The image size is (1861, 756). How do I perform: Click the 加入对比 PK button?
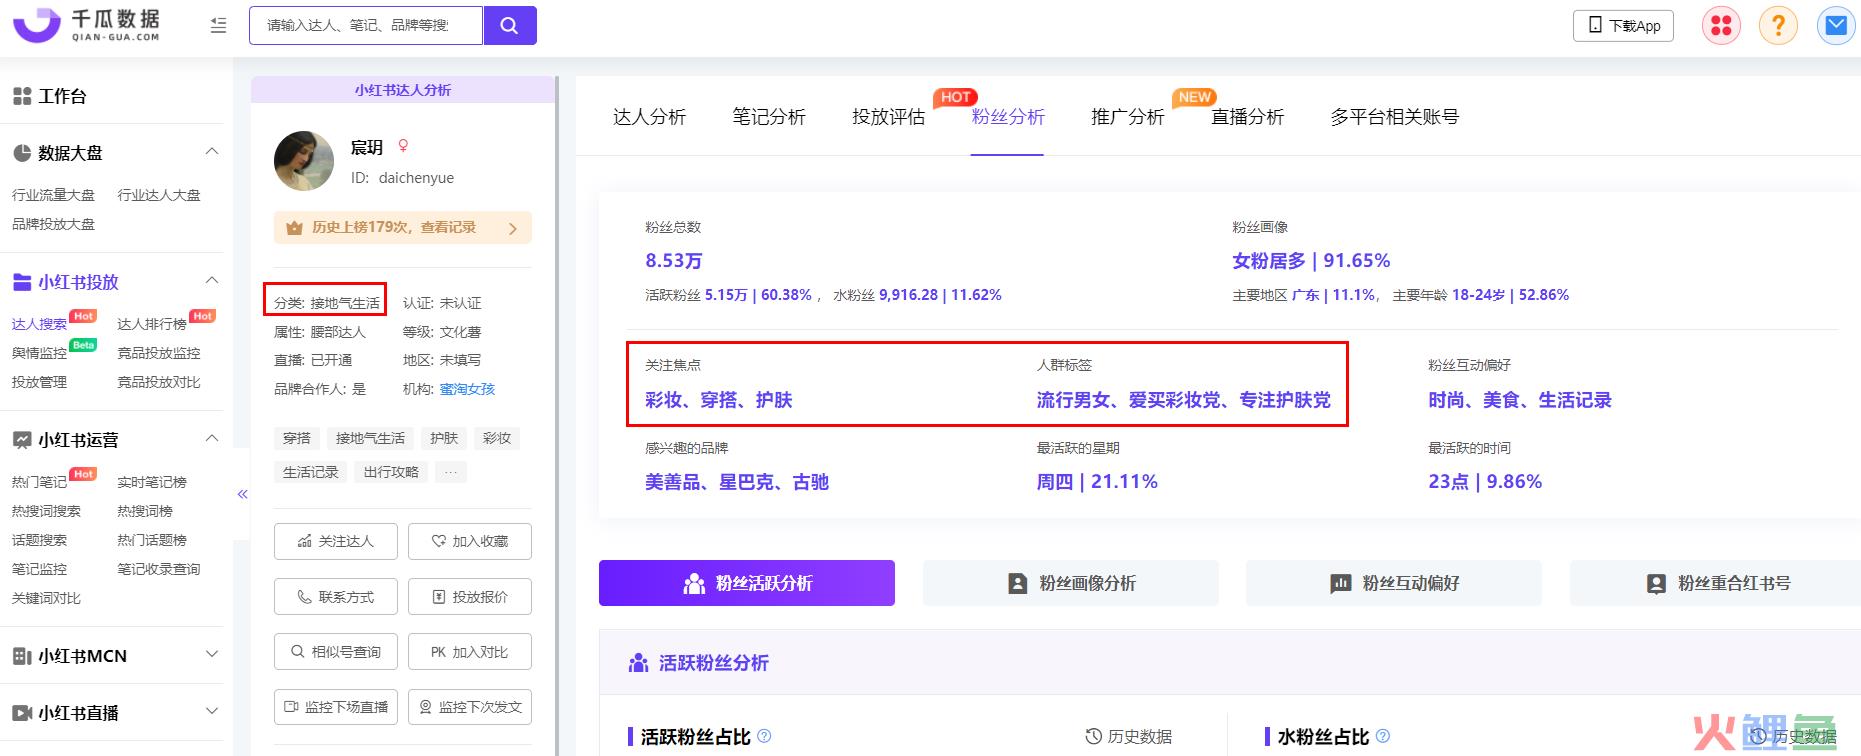click(470, 652)
